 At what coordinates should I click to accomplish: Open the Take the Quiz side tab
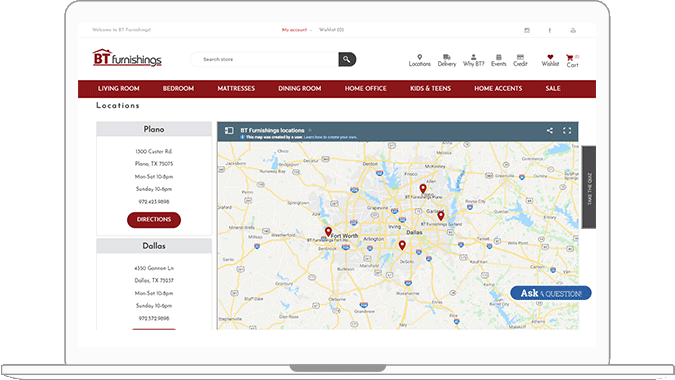[589, 187]
